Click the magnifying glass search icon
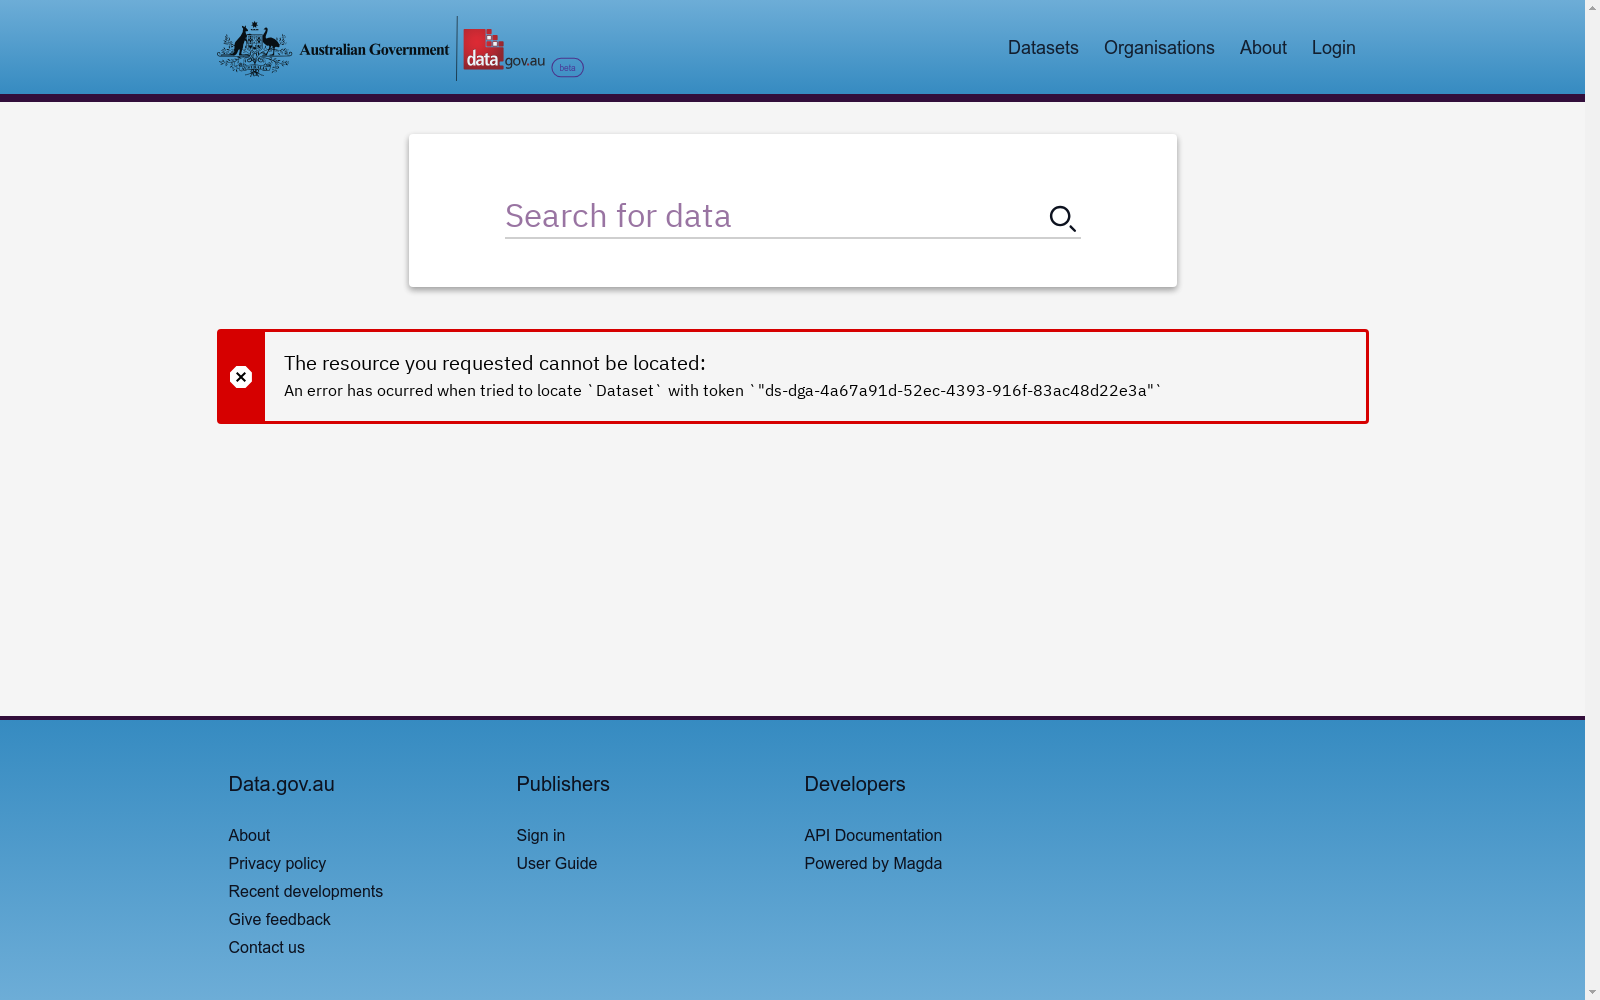 1062,218
